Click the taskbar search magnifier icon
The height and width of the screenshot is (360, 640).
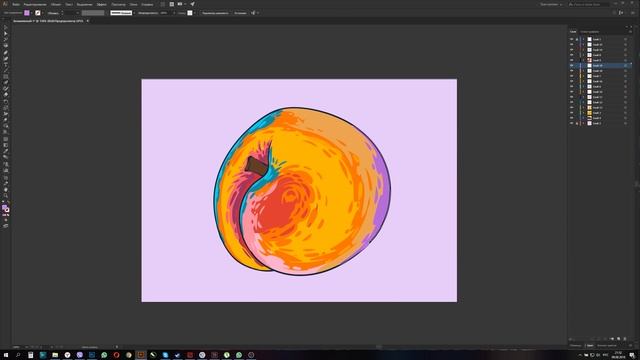coord(18,355)
